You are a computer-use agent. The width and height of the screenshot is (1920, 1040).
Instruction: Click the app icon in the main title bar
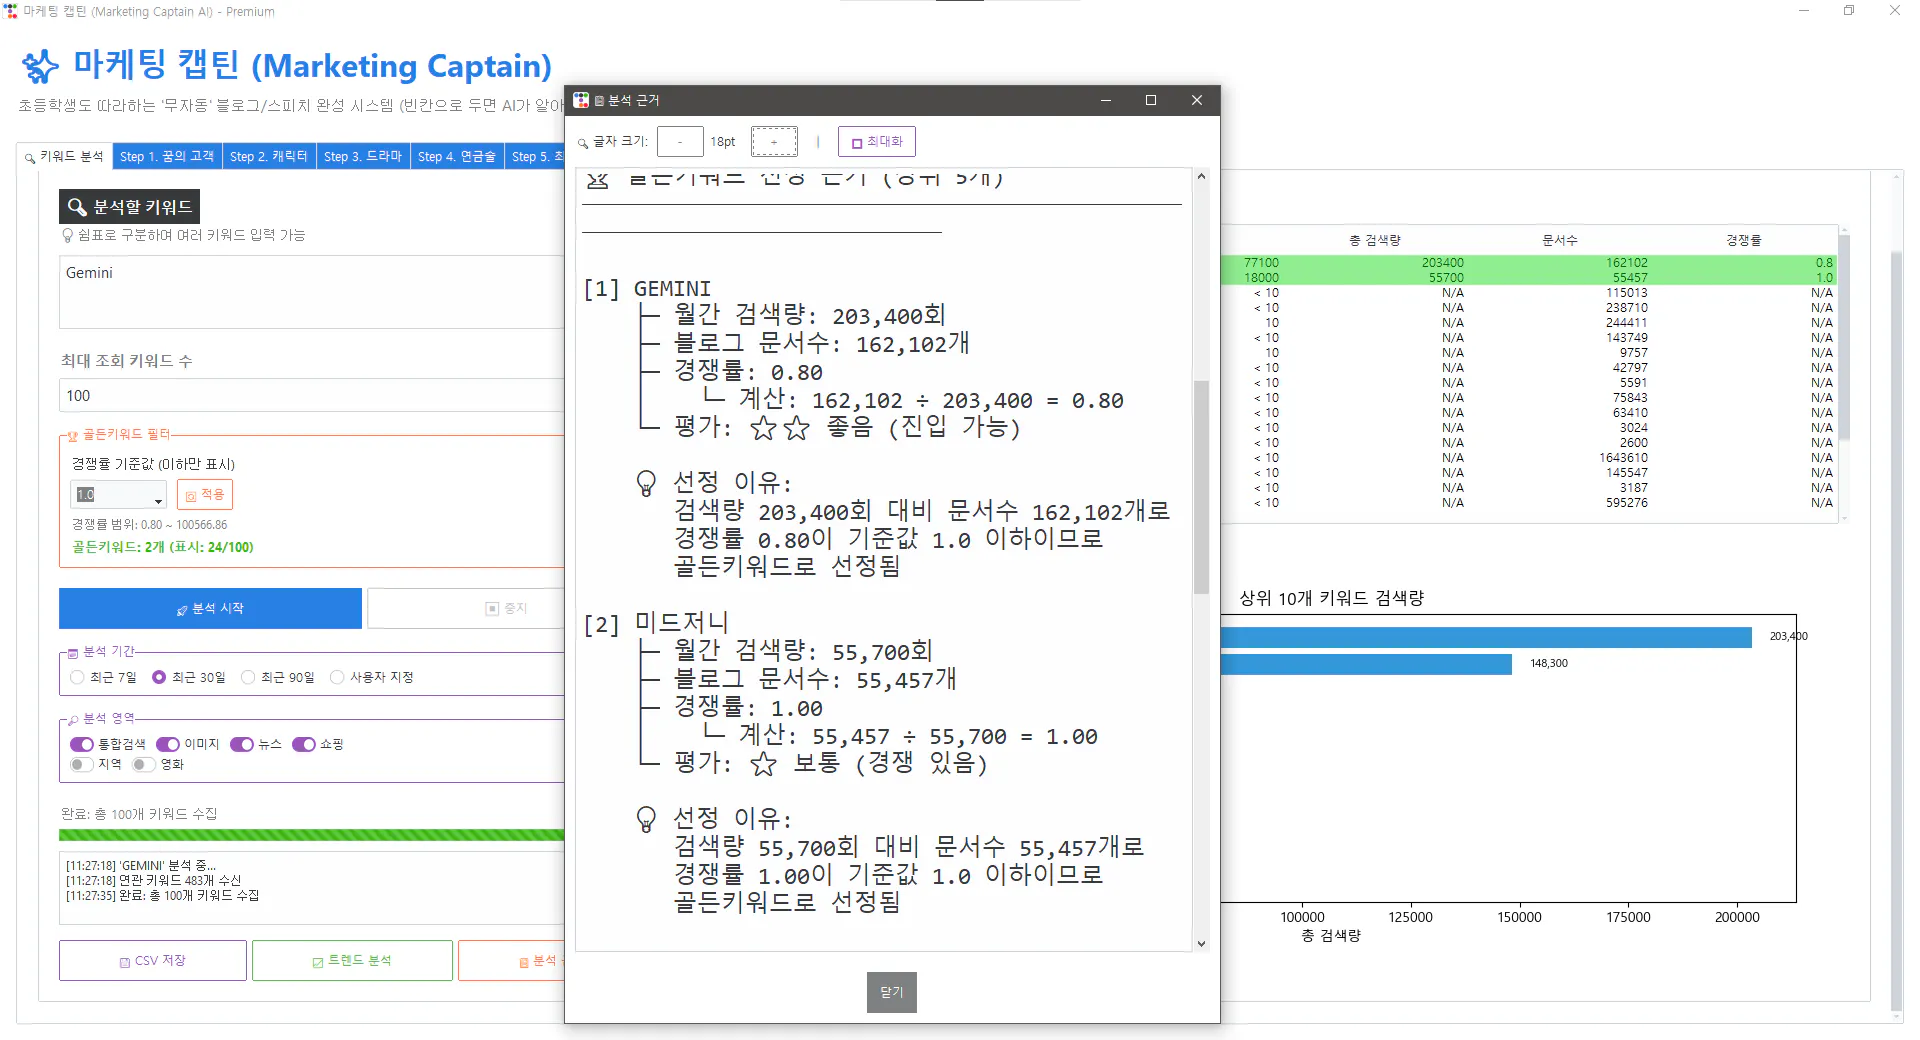click(x=11, y=11)
